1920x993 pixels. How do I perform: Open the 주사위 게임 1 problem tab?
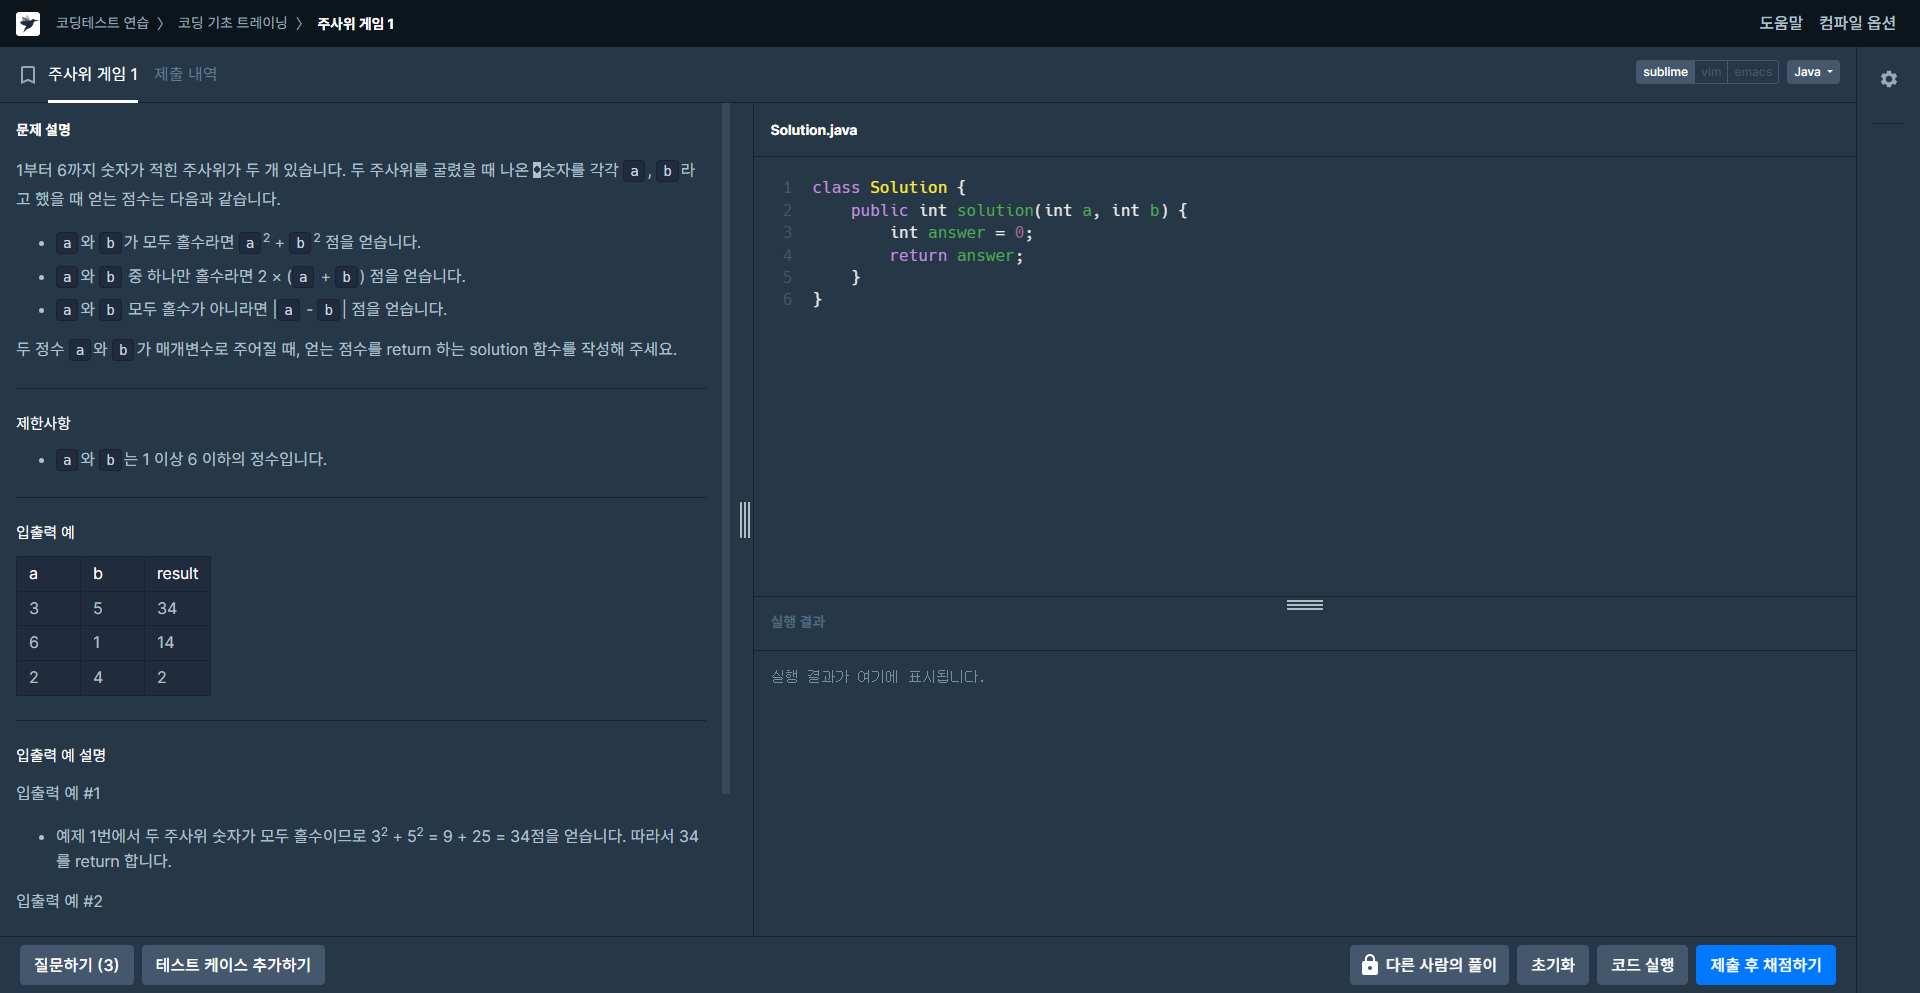[x=93, y=75]
